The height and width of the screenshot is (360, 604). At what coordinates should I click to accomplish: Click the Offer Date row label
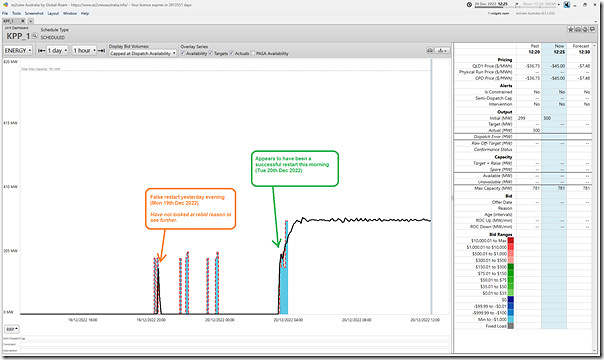[502, 202]
